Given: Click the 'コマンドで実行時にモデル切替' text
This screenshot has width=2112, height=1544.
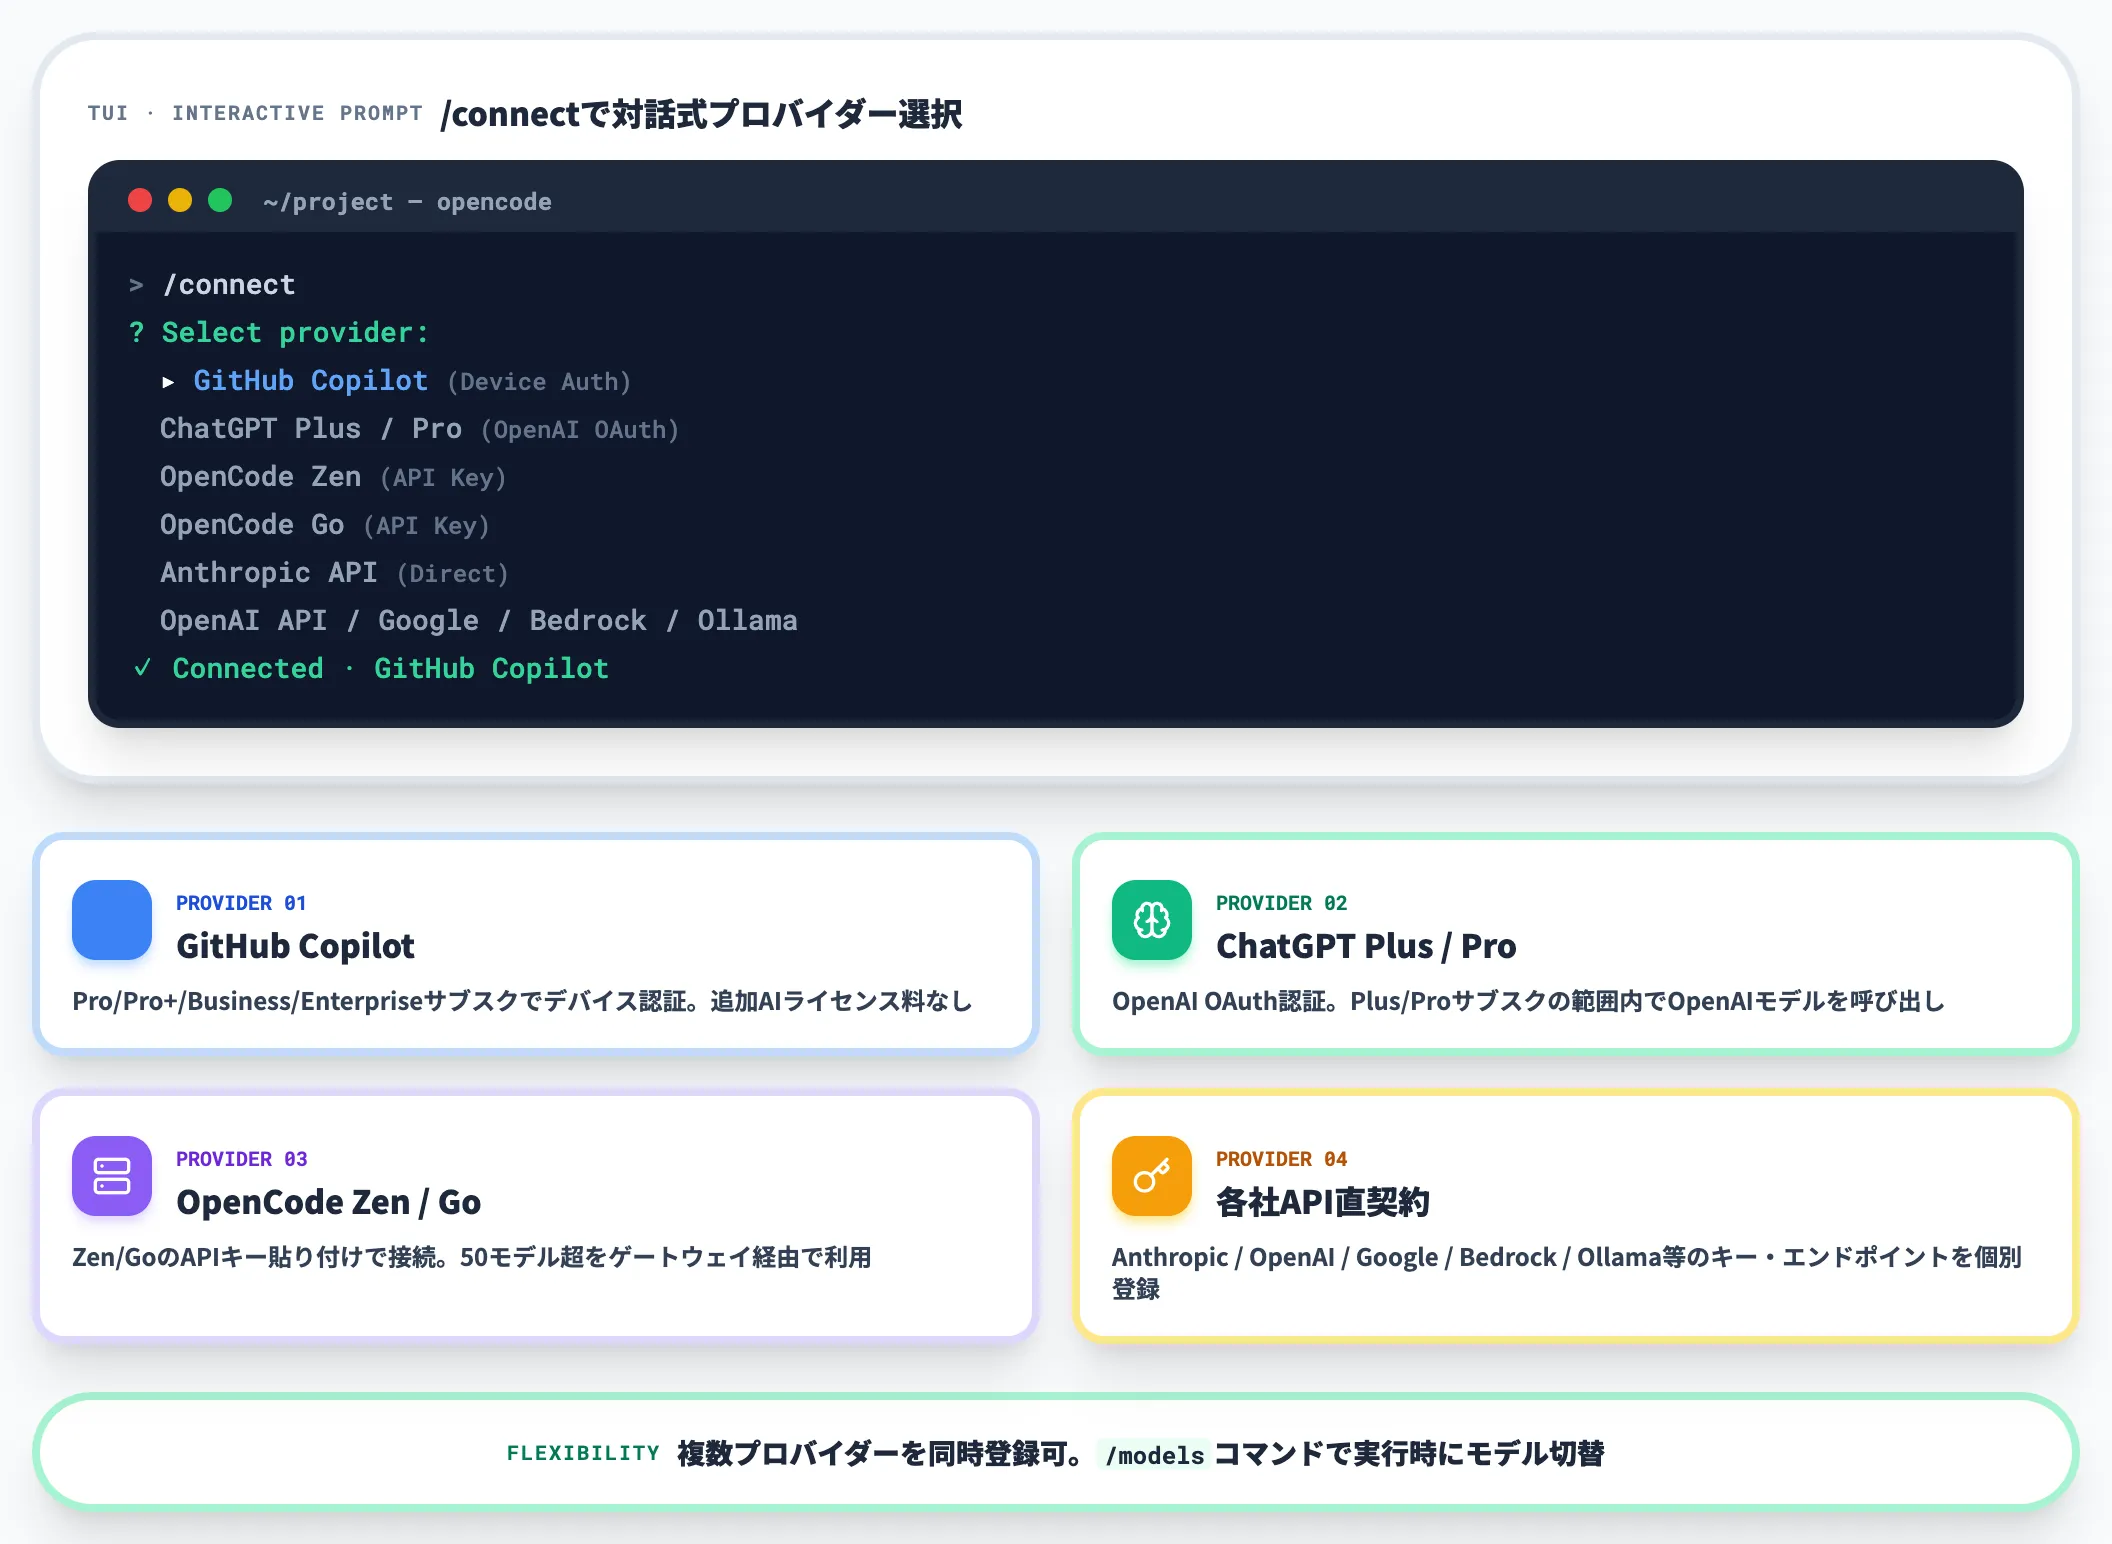Looking at the screenshot, I should [1409, 1453].
